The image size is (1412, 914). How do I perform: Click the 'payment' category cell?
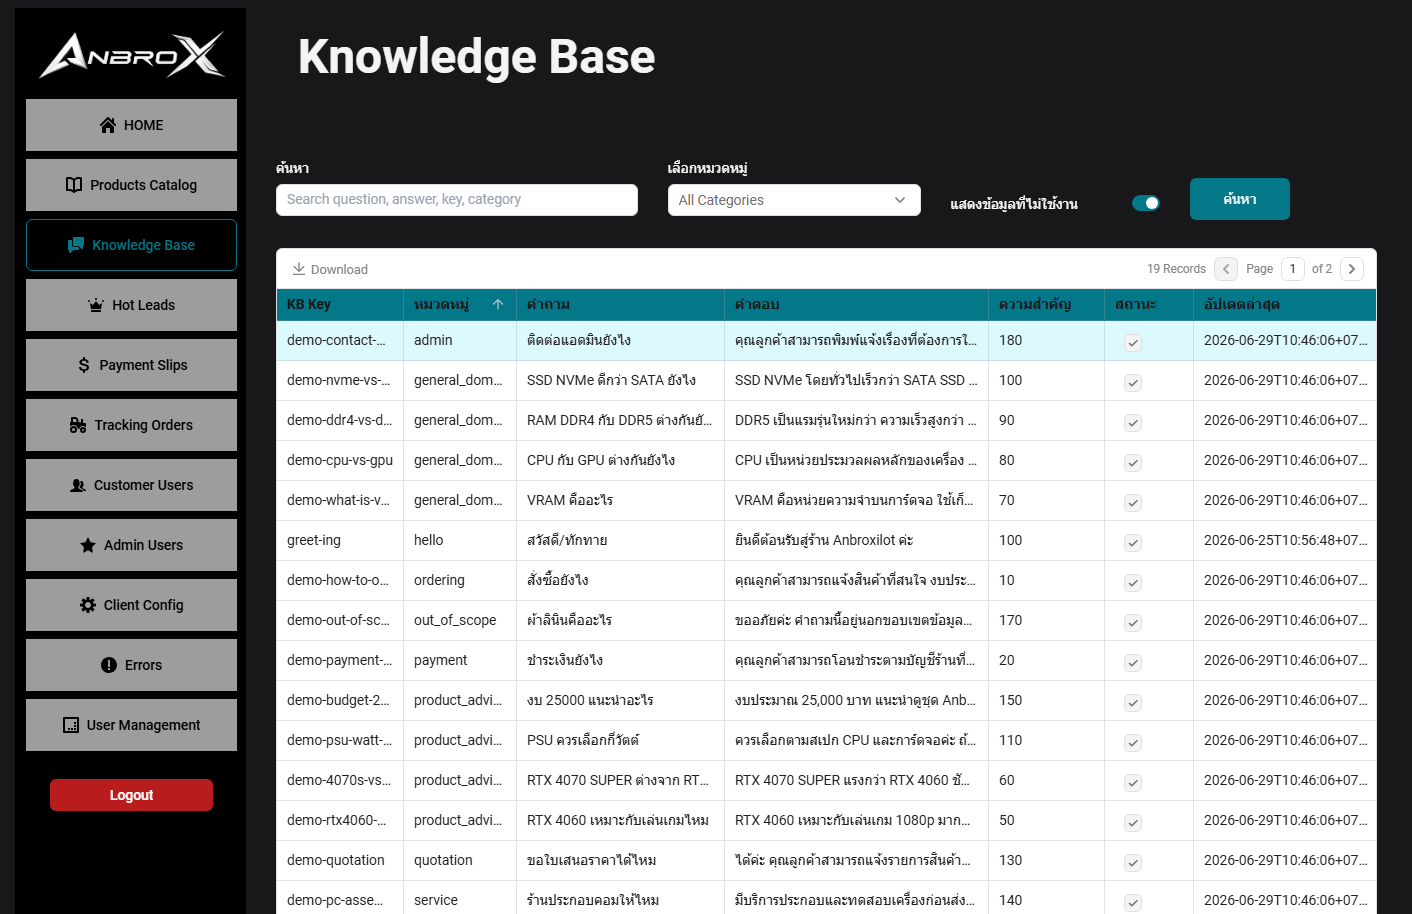click(460, 660)
